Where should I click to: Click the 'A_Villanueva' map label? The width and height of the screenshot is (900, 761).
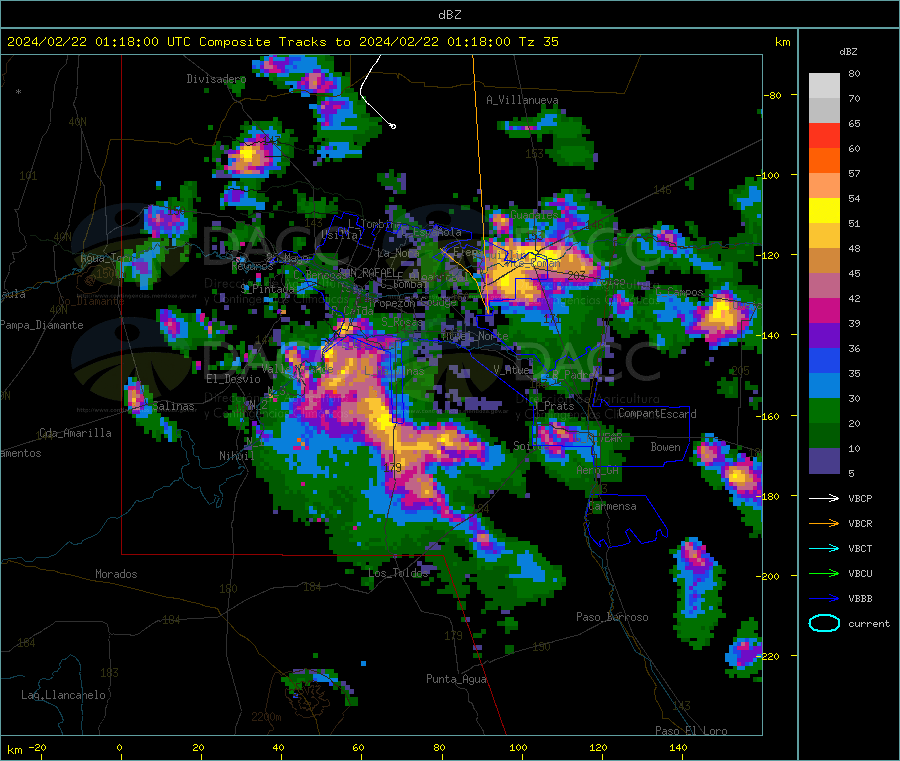point(522,100)
